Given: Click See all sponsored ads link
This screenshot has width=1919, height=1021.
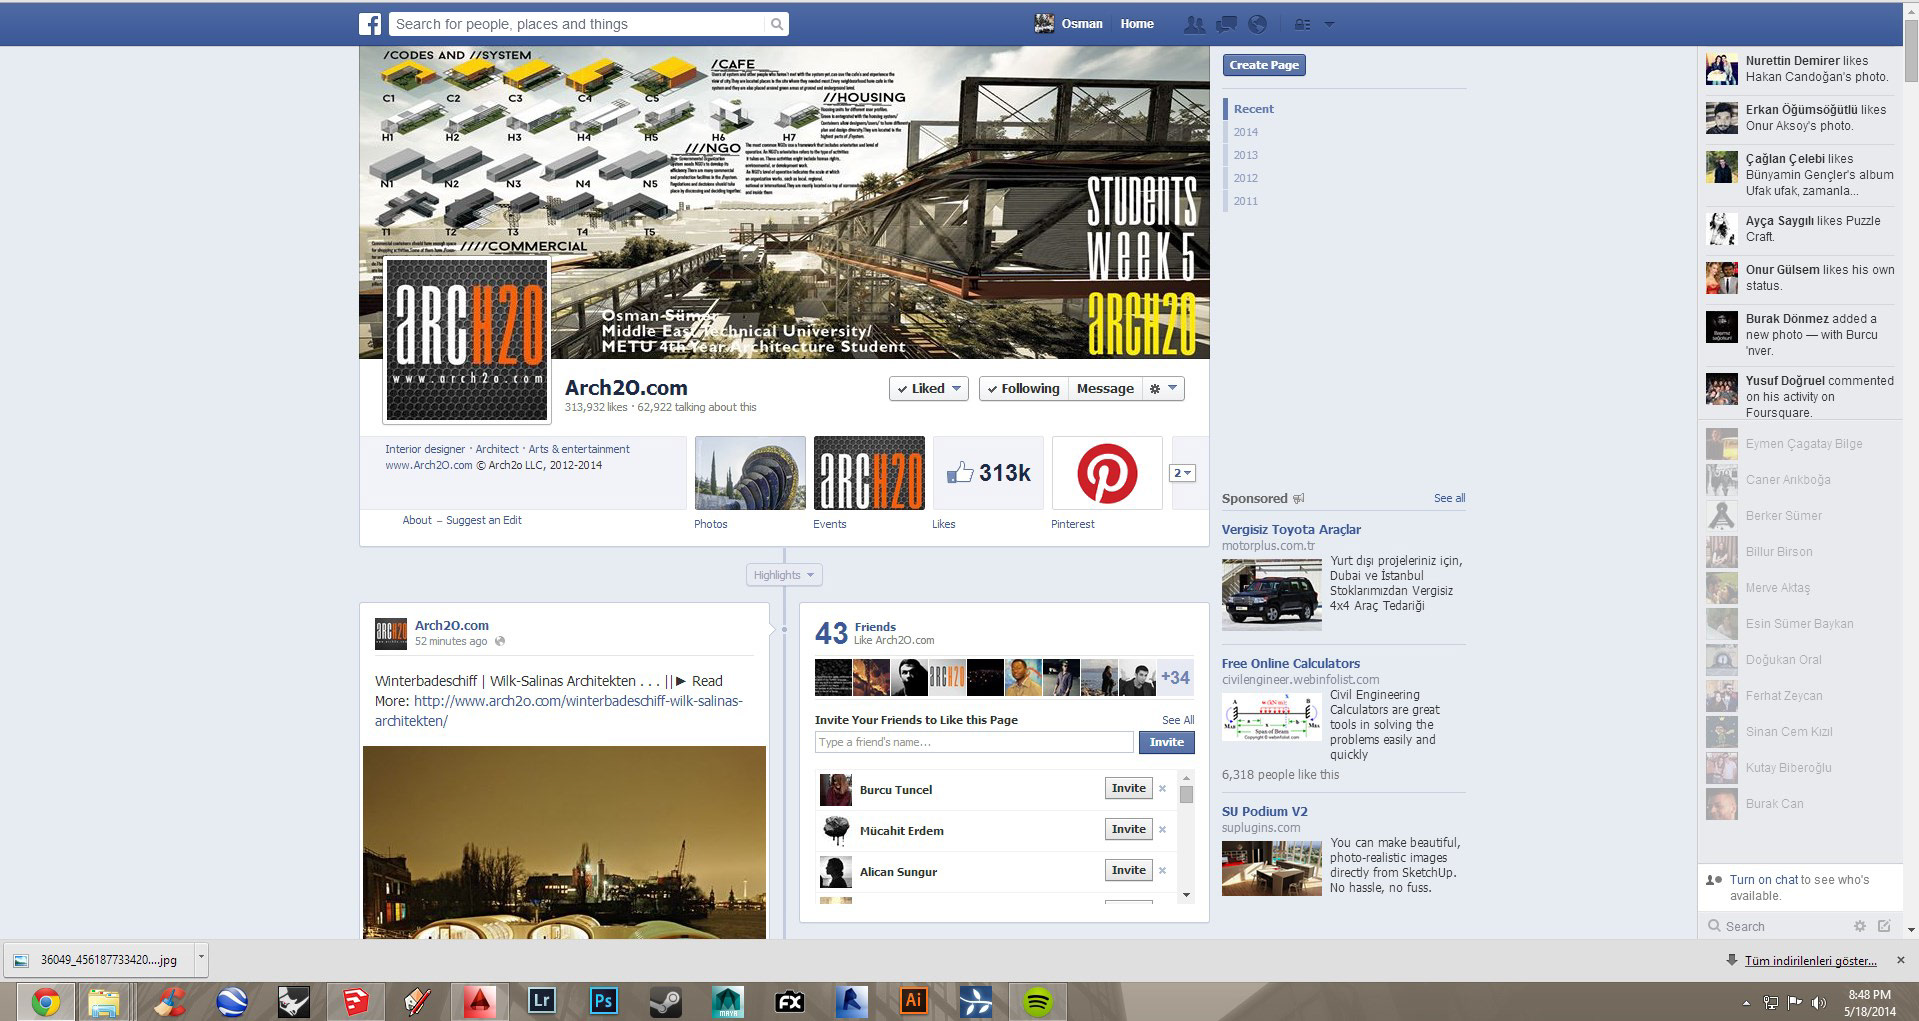Looking at the screenshot, I should [x=1449, y=498].
